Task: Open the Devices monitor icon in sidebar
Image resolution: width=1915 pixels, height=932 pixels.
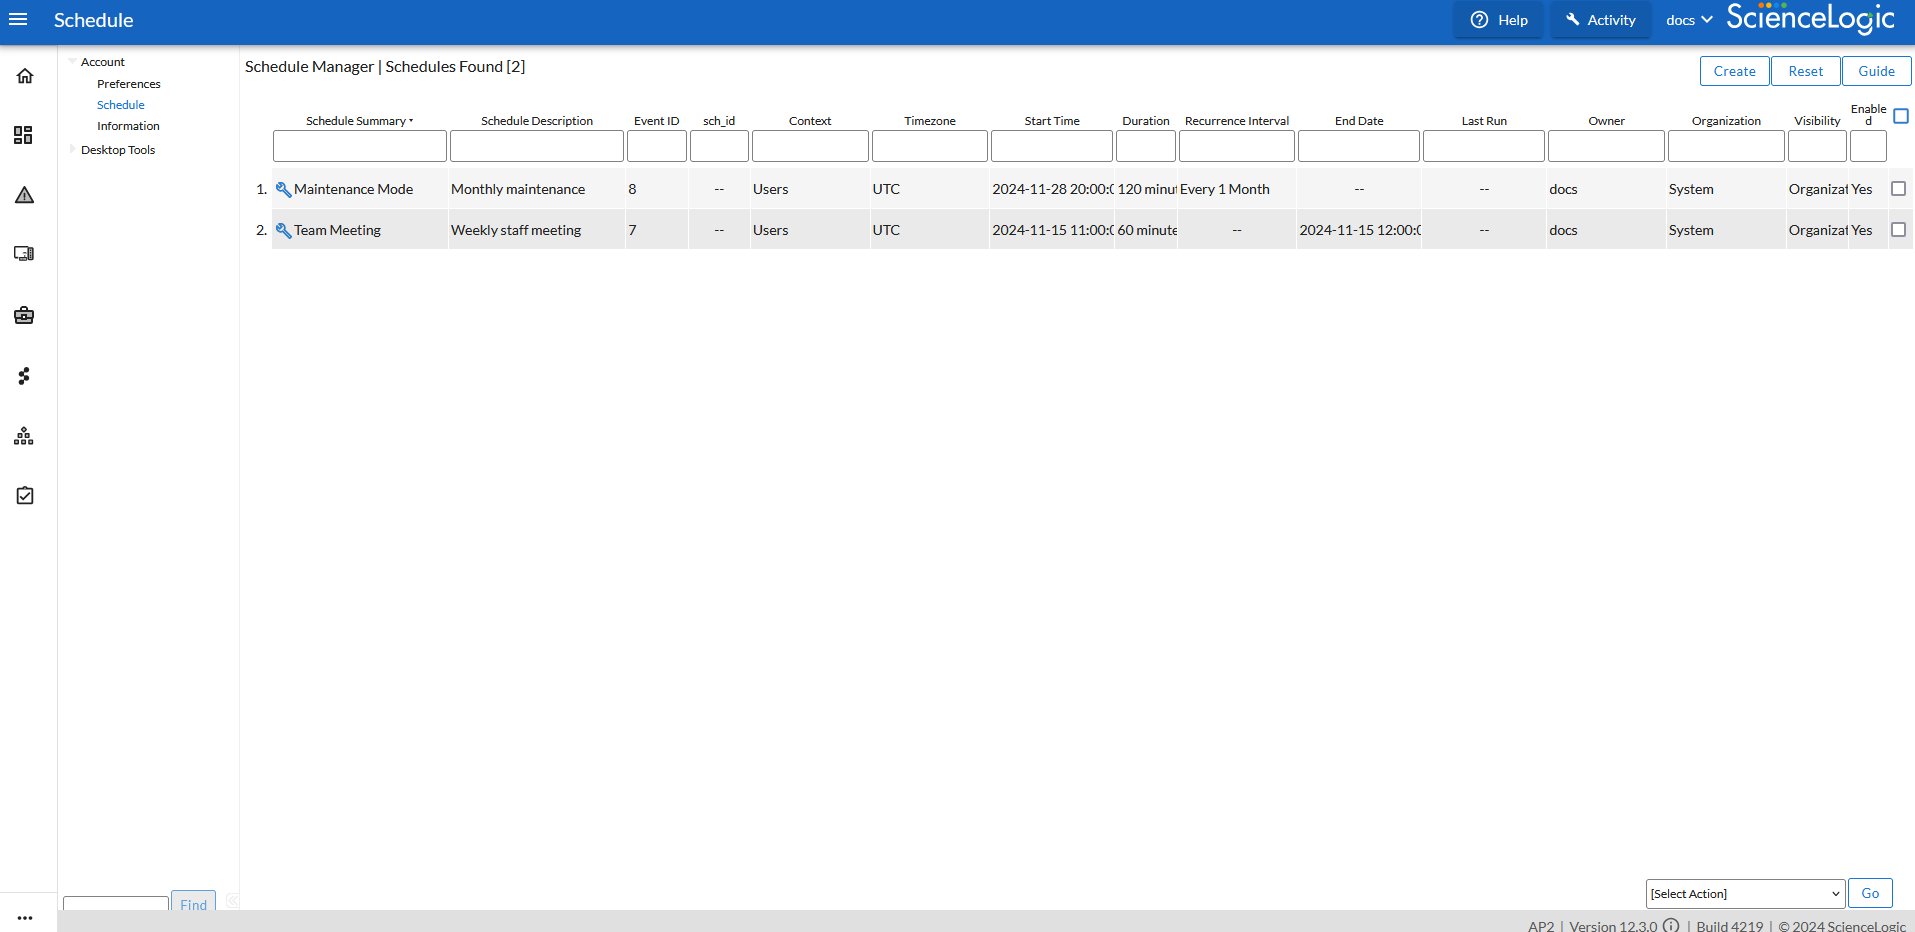Action: click(24, 254)
